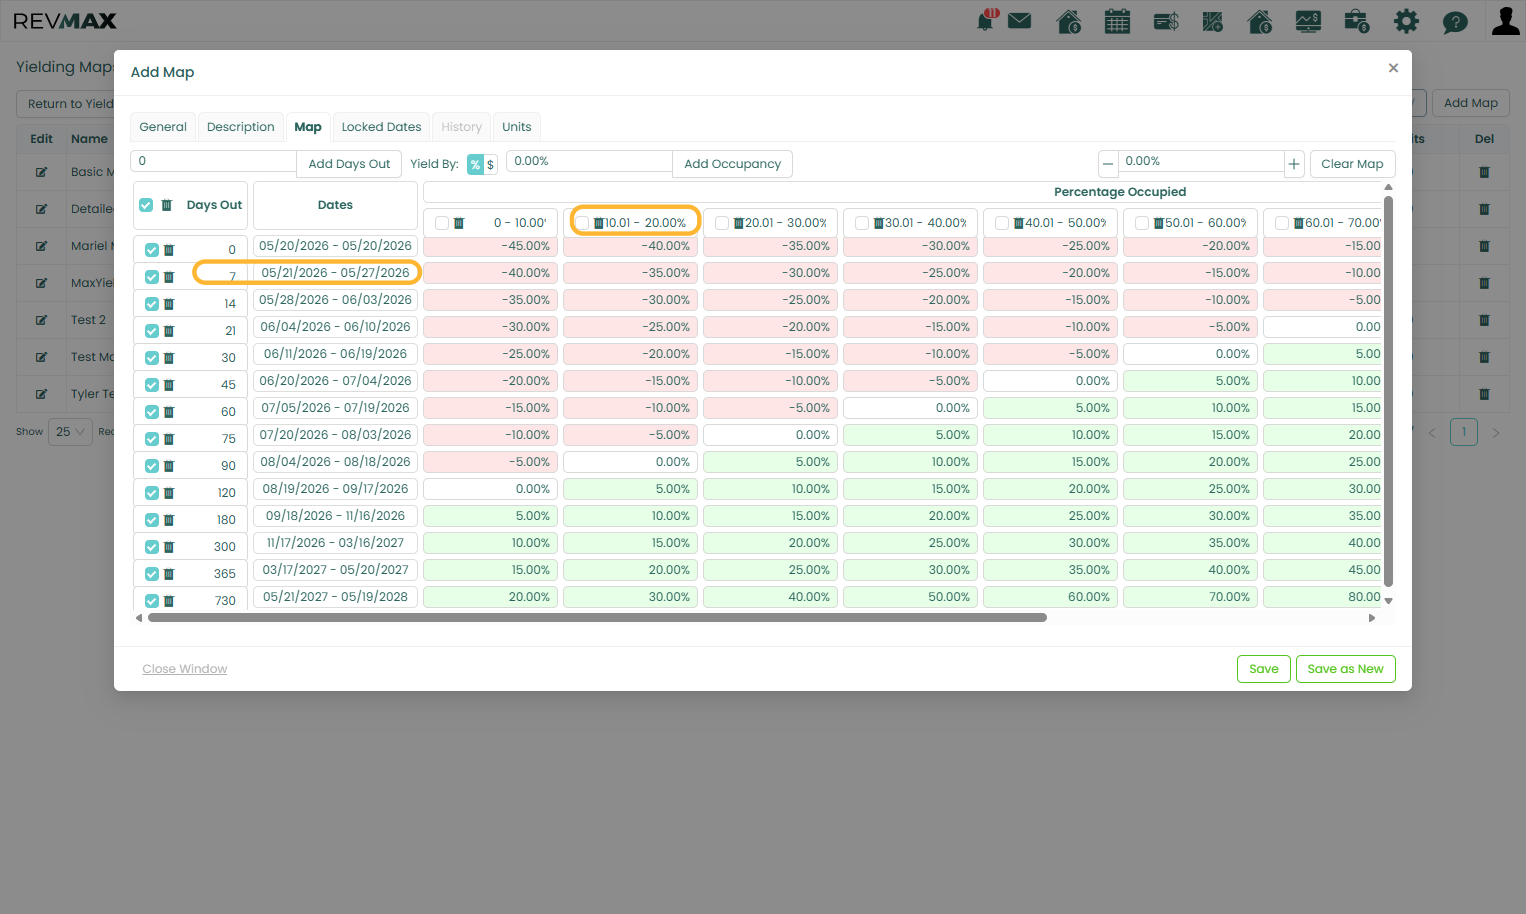Open the Locked Dates tab
The height and width of the screenshot is (914, 1526).
(381, 127)
